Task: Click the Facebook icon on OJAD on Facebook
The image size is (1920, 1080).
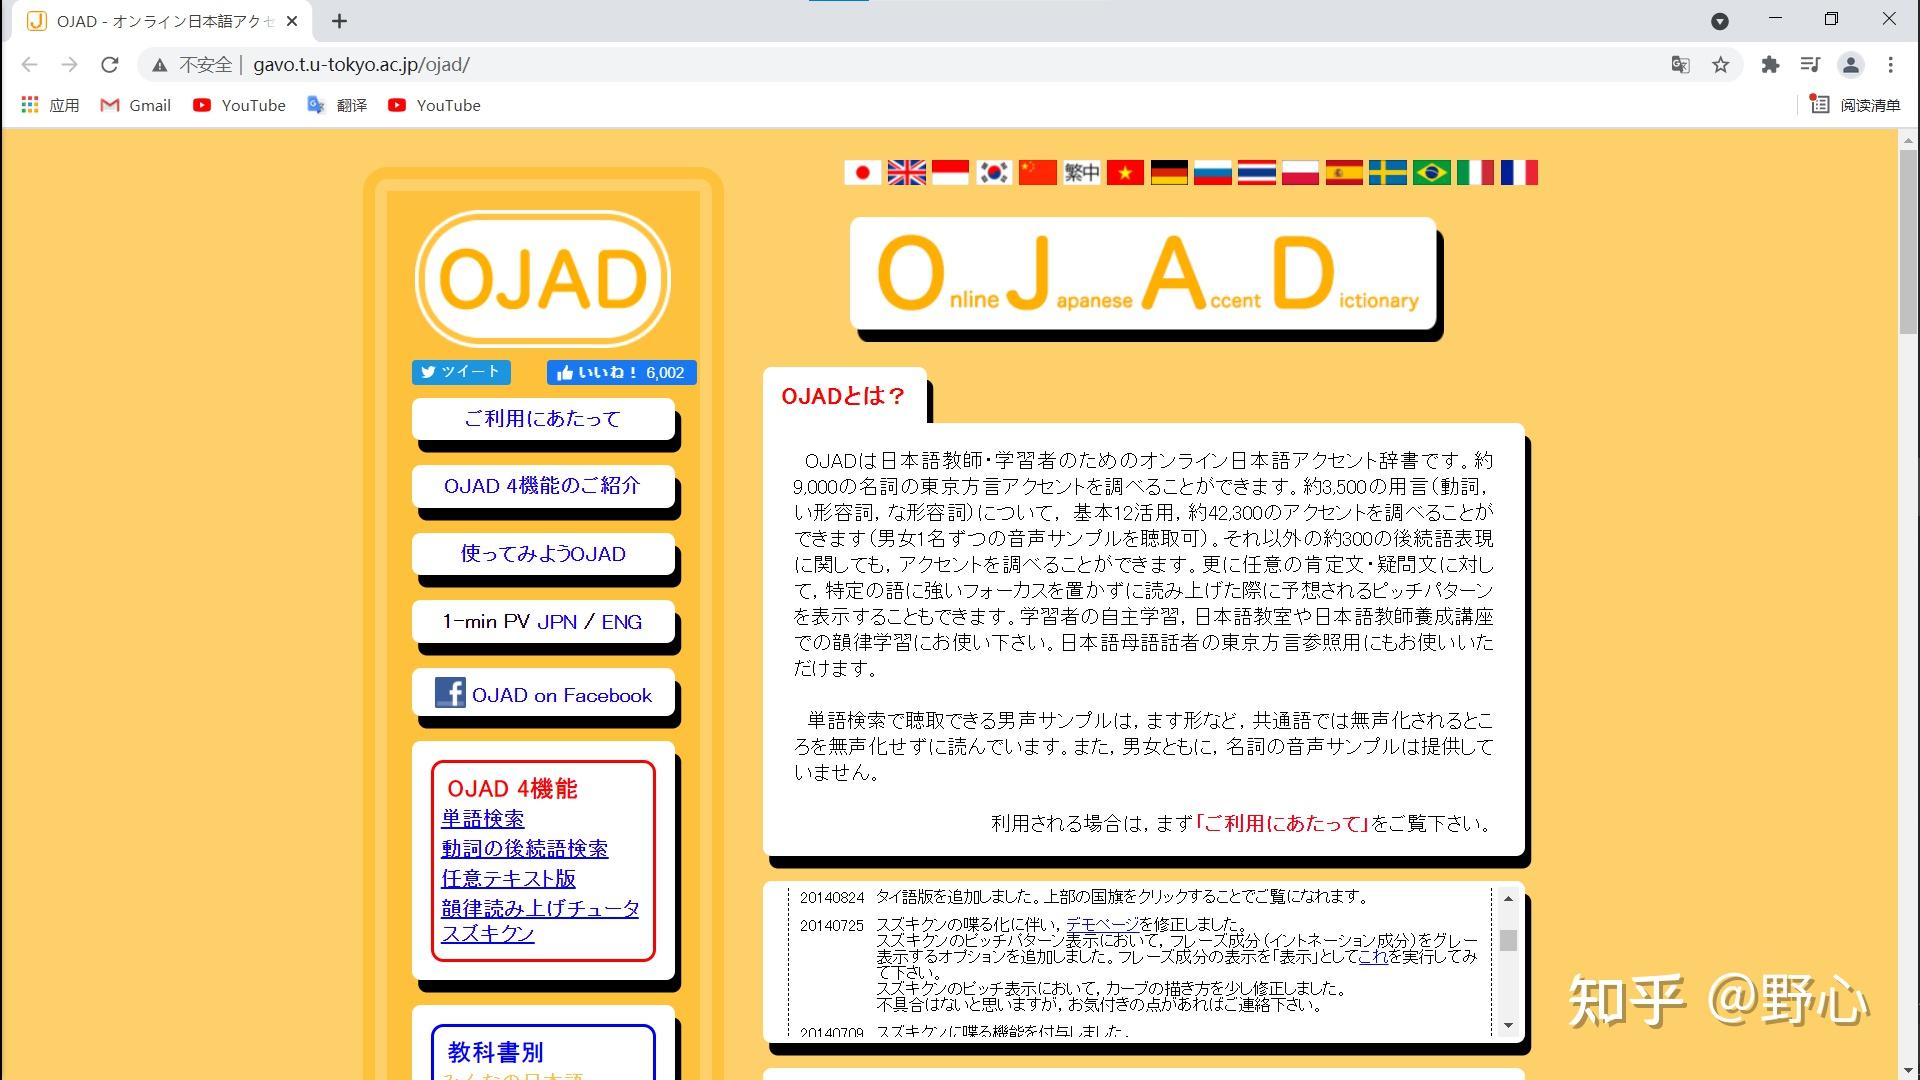Action: [450, 694]
